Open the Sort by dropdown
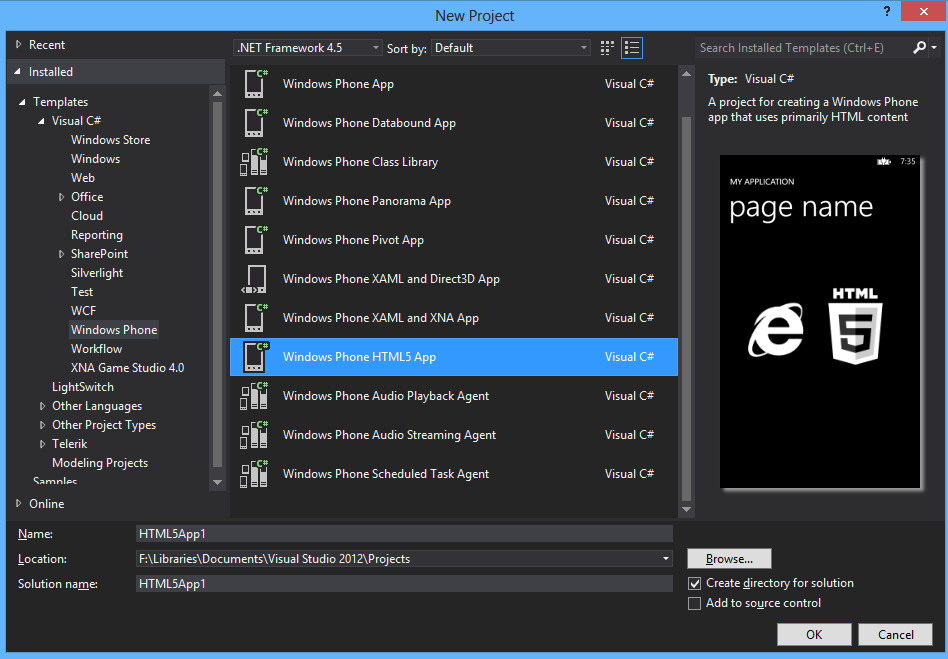Viewport: 948px width, 659px height. [511, 48]
